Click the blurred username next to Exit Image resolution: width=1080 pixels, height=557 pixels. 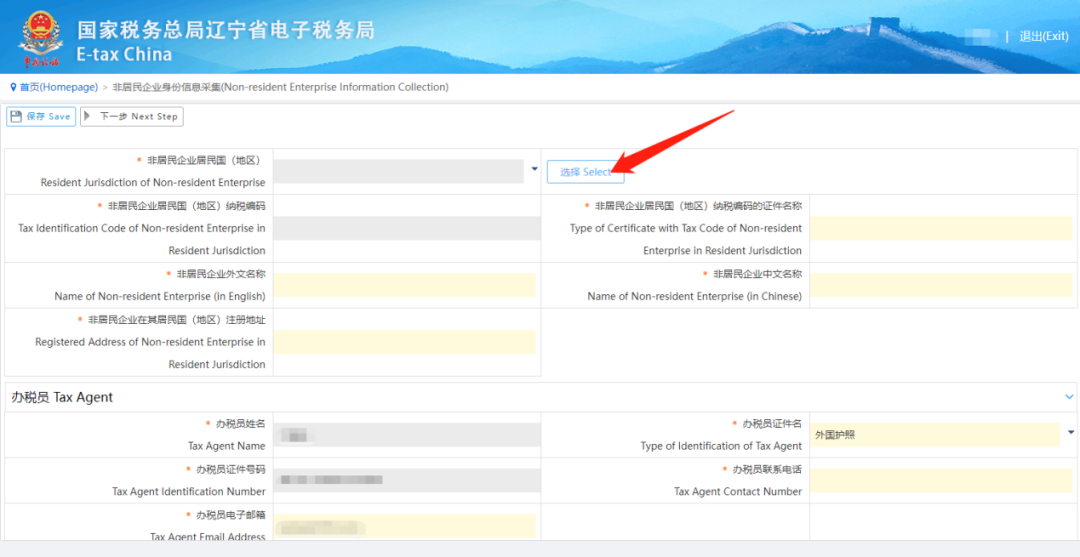(981, 36)
